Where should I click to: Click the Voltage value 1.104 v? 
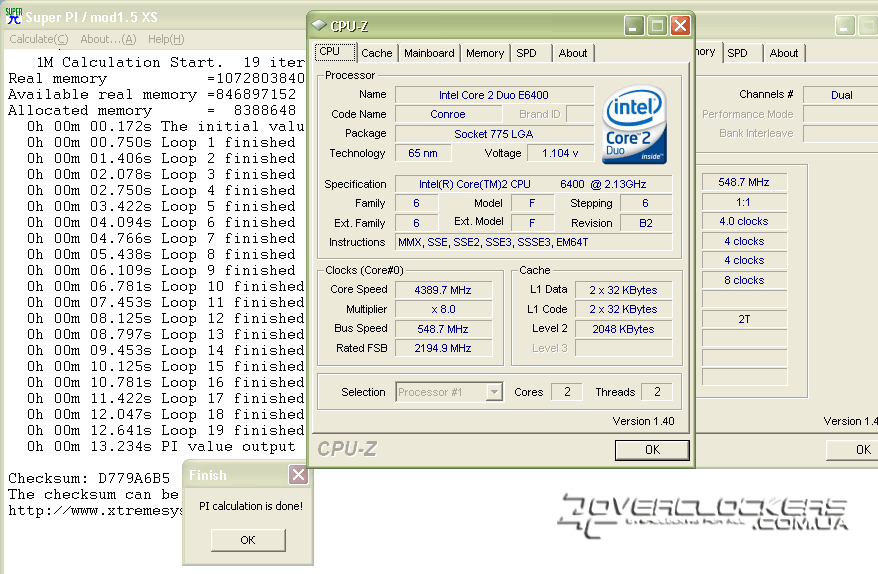[560, 153]
